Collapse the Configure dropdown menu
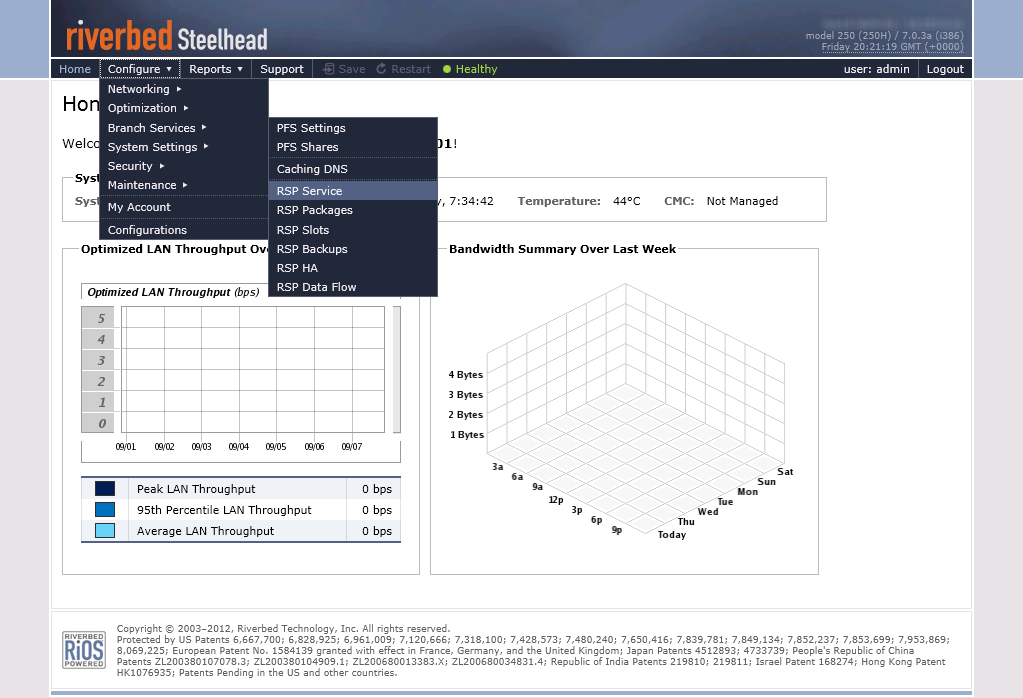 coord(140,68)
